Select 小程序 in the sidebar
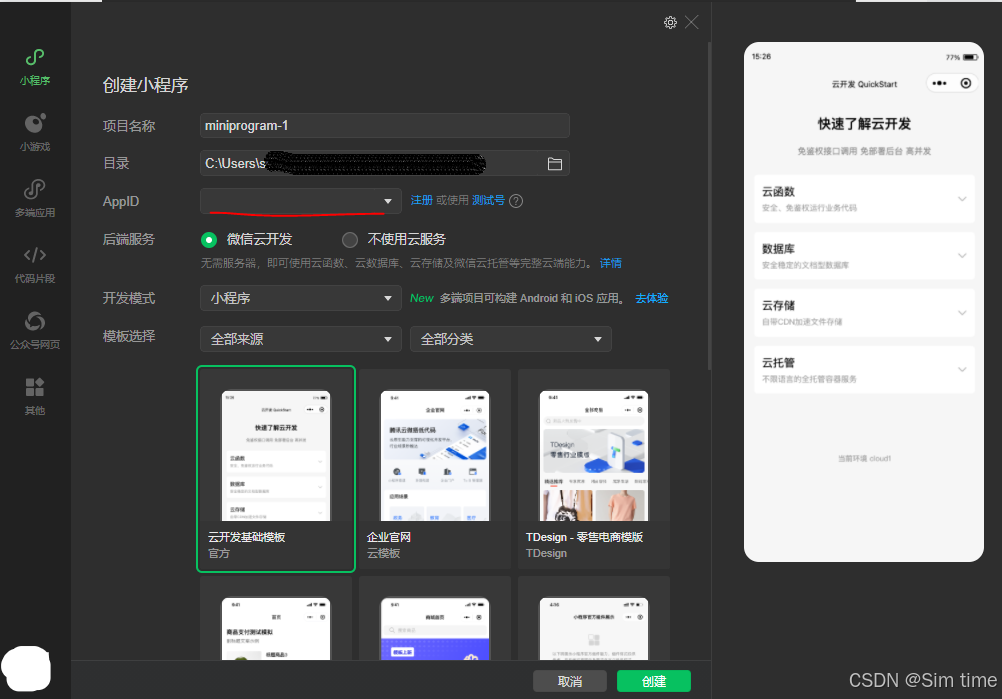The height and width of the screenshot is (699, 1002). (x=35, y=68)
